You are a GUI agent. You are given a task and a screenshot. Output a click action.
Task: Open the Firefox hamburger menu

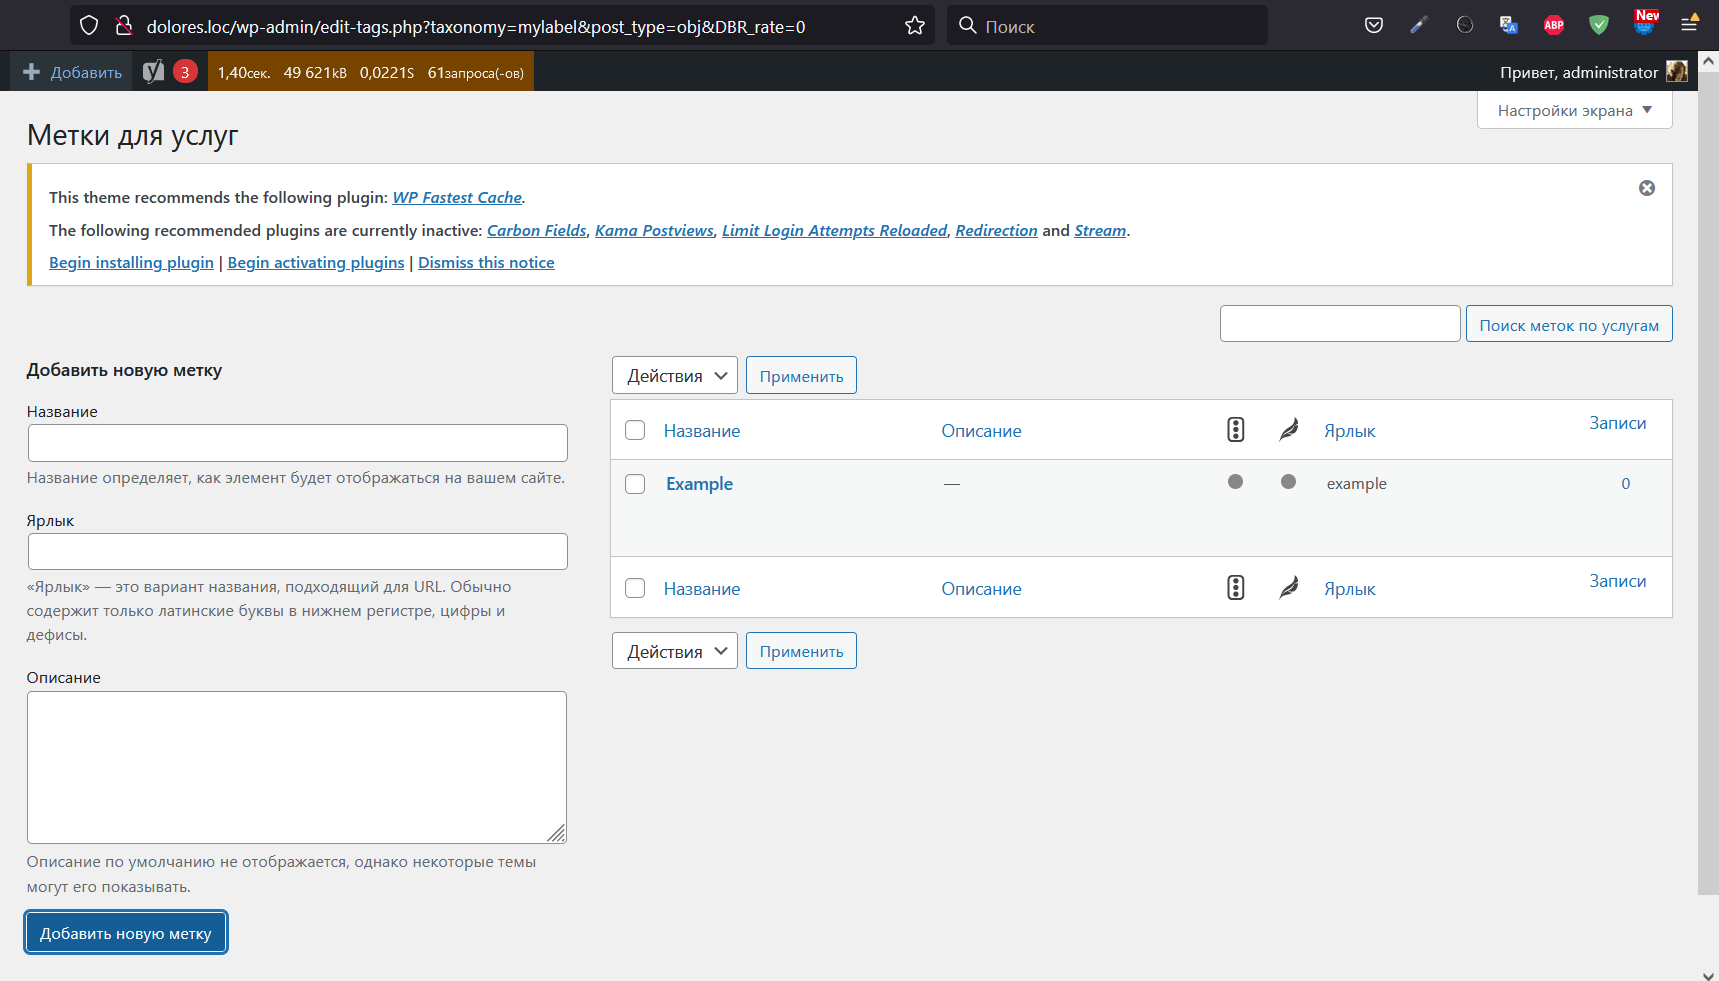pos(1689,24)
